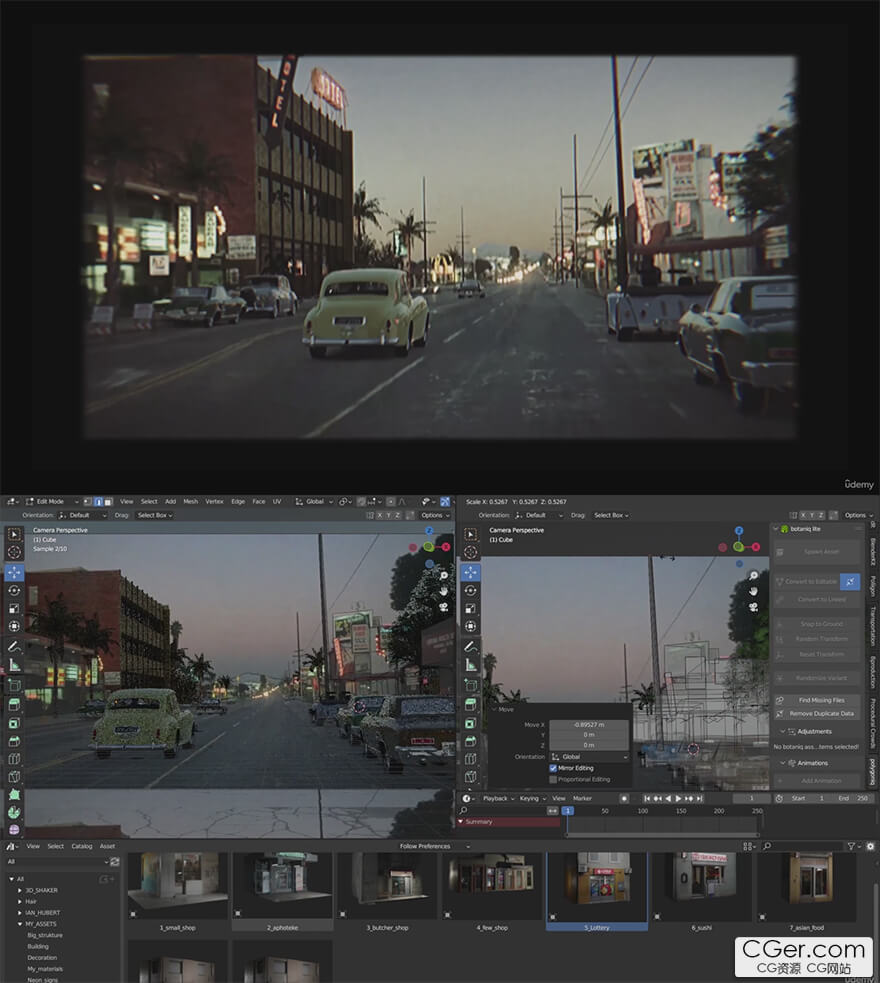Click timeline playhead at frame 1

[568, 811]
